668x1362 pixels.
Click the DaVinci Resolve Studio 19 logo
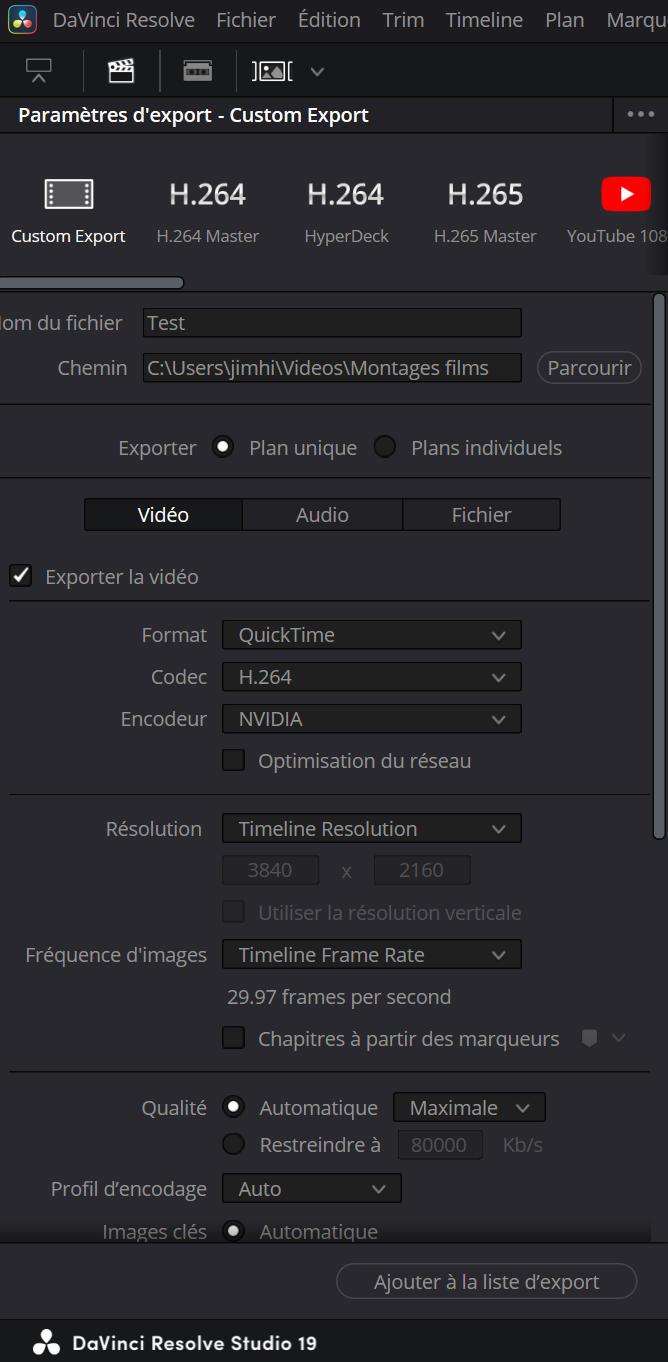[x=46, y=1343]
